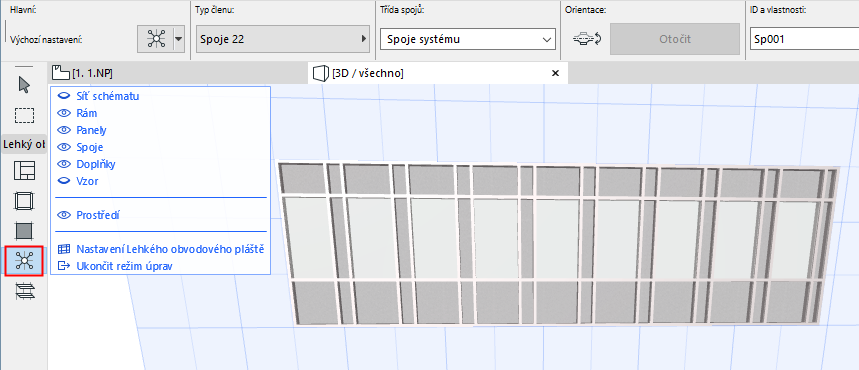Click the Lehký obvodový plášť settings icon

[x=64, y=249]
